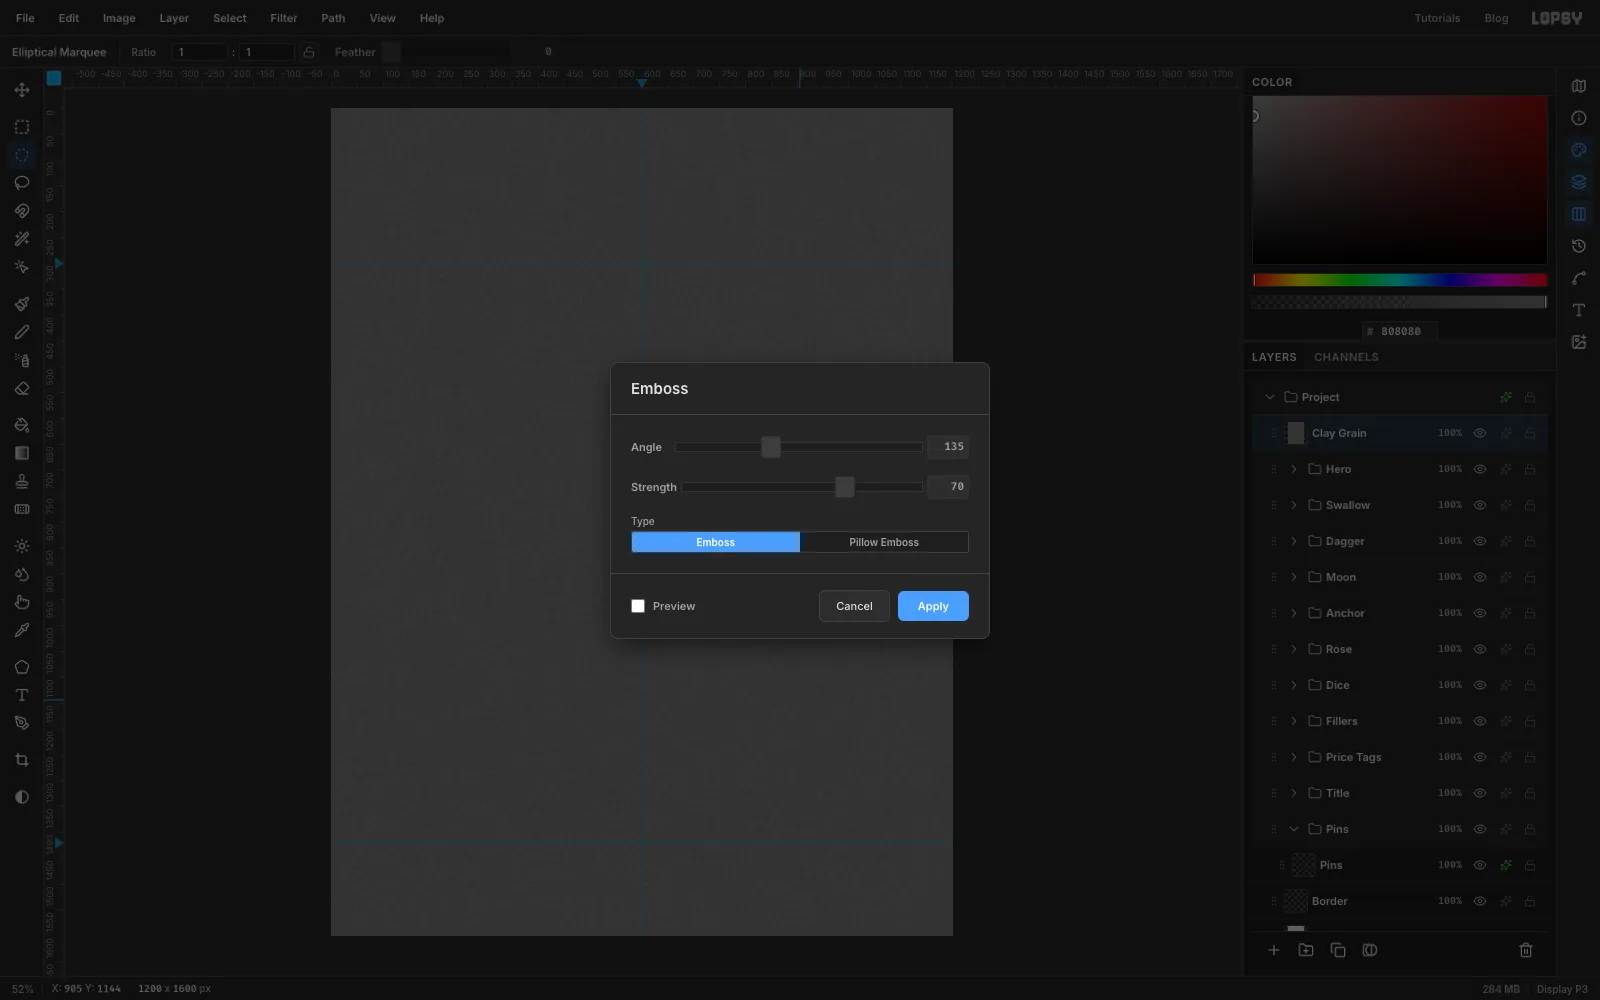This screenshot has height=1000, width=1600.
Task: Cancel the Emboss dialog
Action: coord(854,606)
